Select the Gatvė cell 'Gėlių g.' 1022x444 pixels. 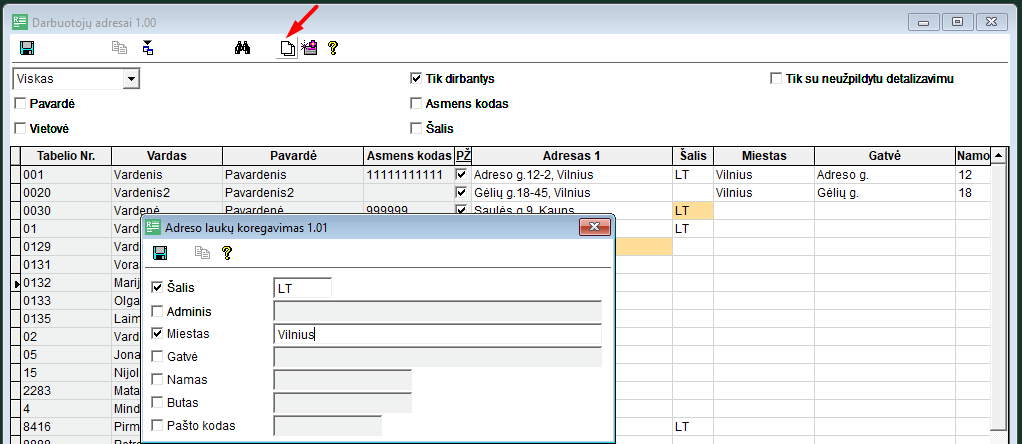[884, 193]
